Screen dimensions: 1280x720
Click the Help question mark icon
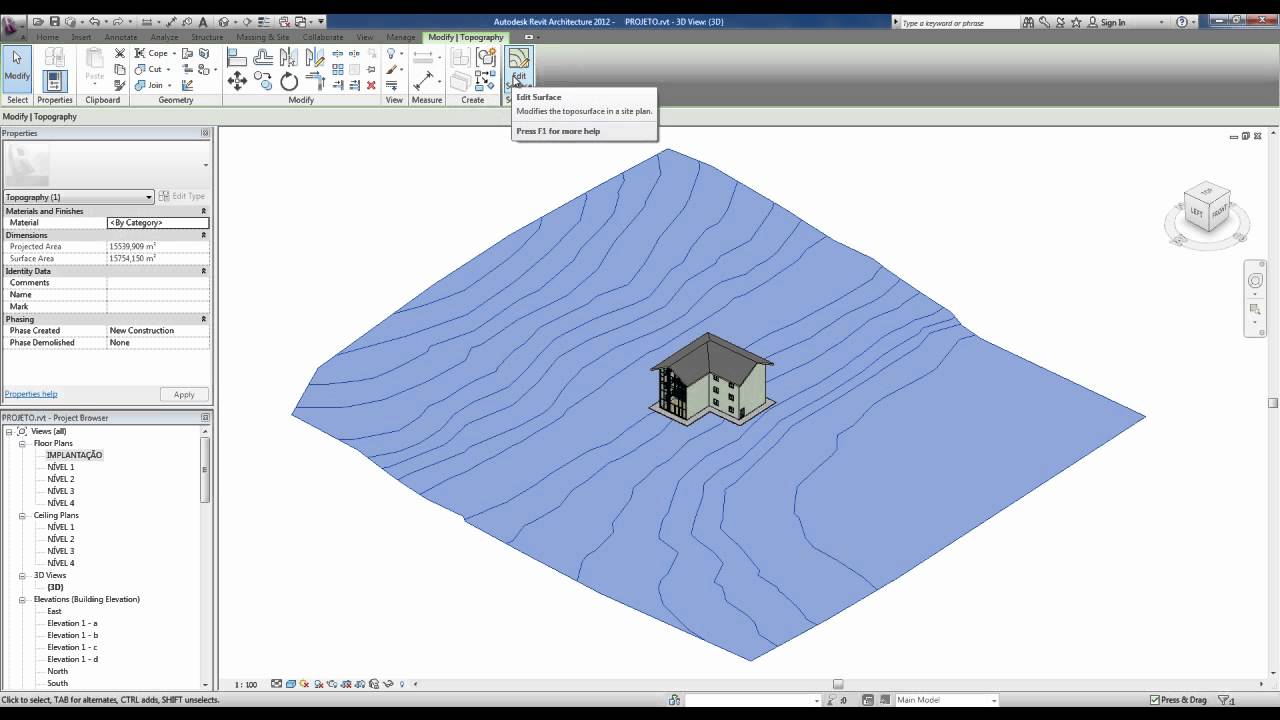point(1182,22)
